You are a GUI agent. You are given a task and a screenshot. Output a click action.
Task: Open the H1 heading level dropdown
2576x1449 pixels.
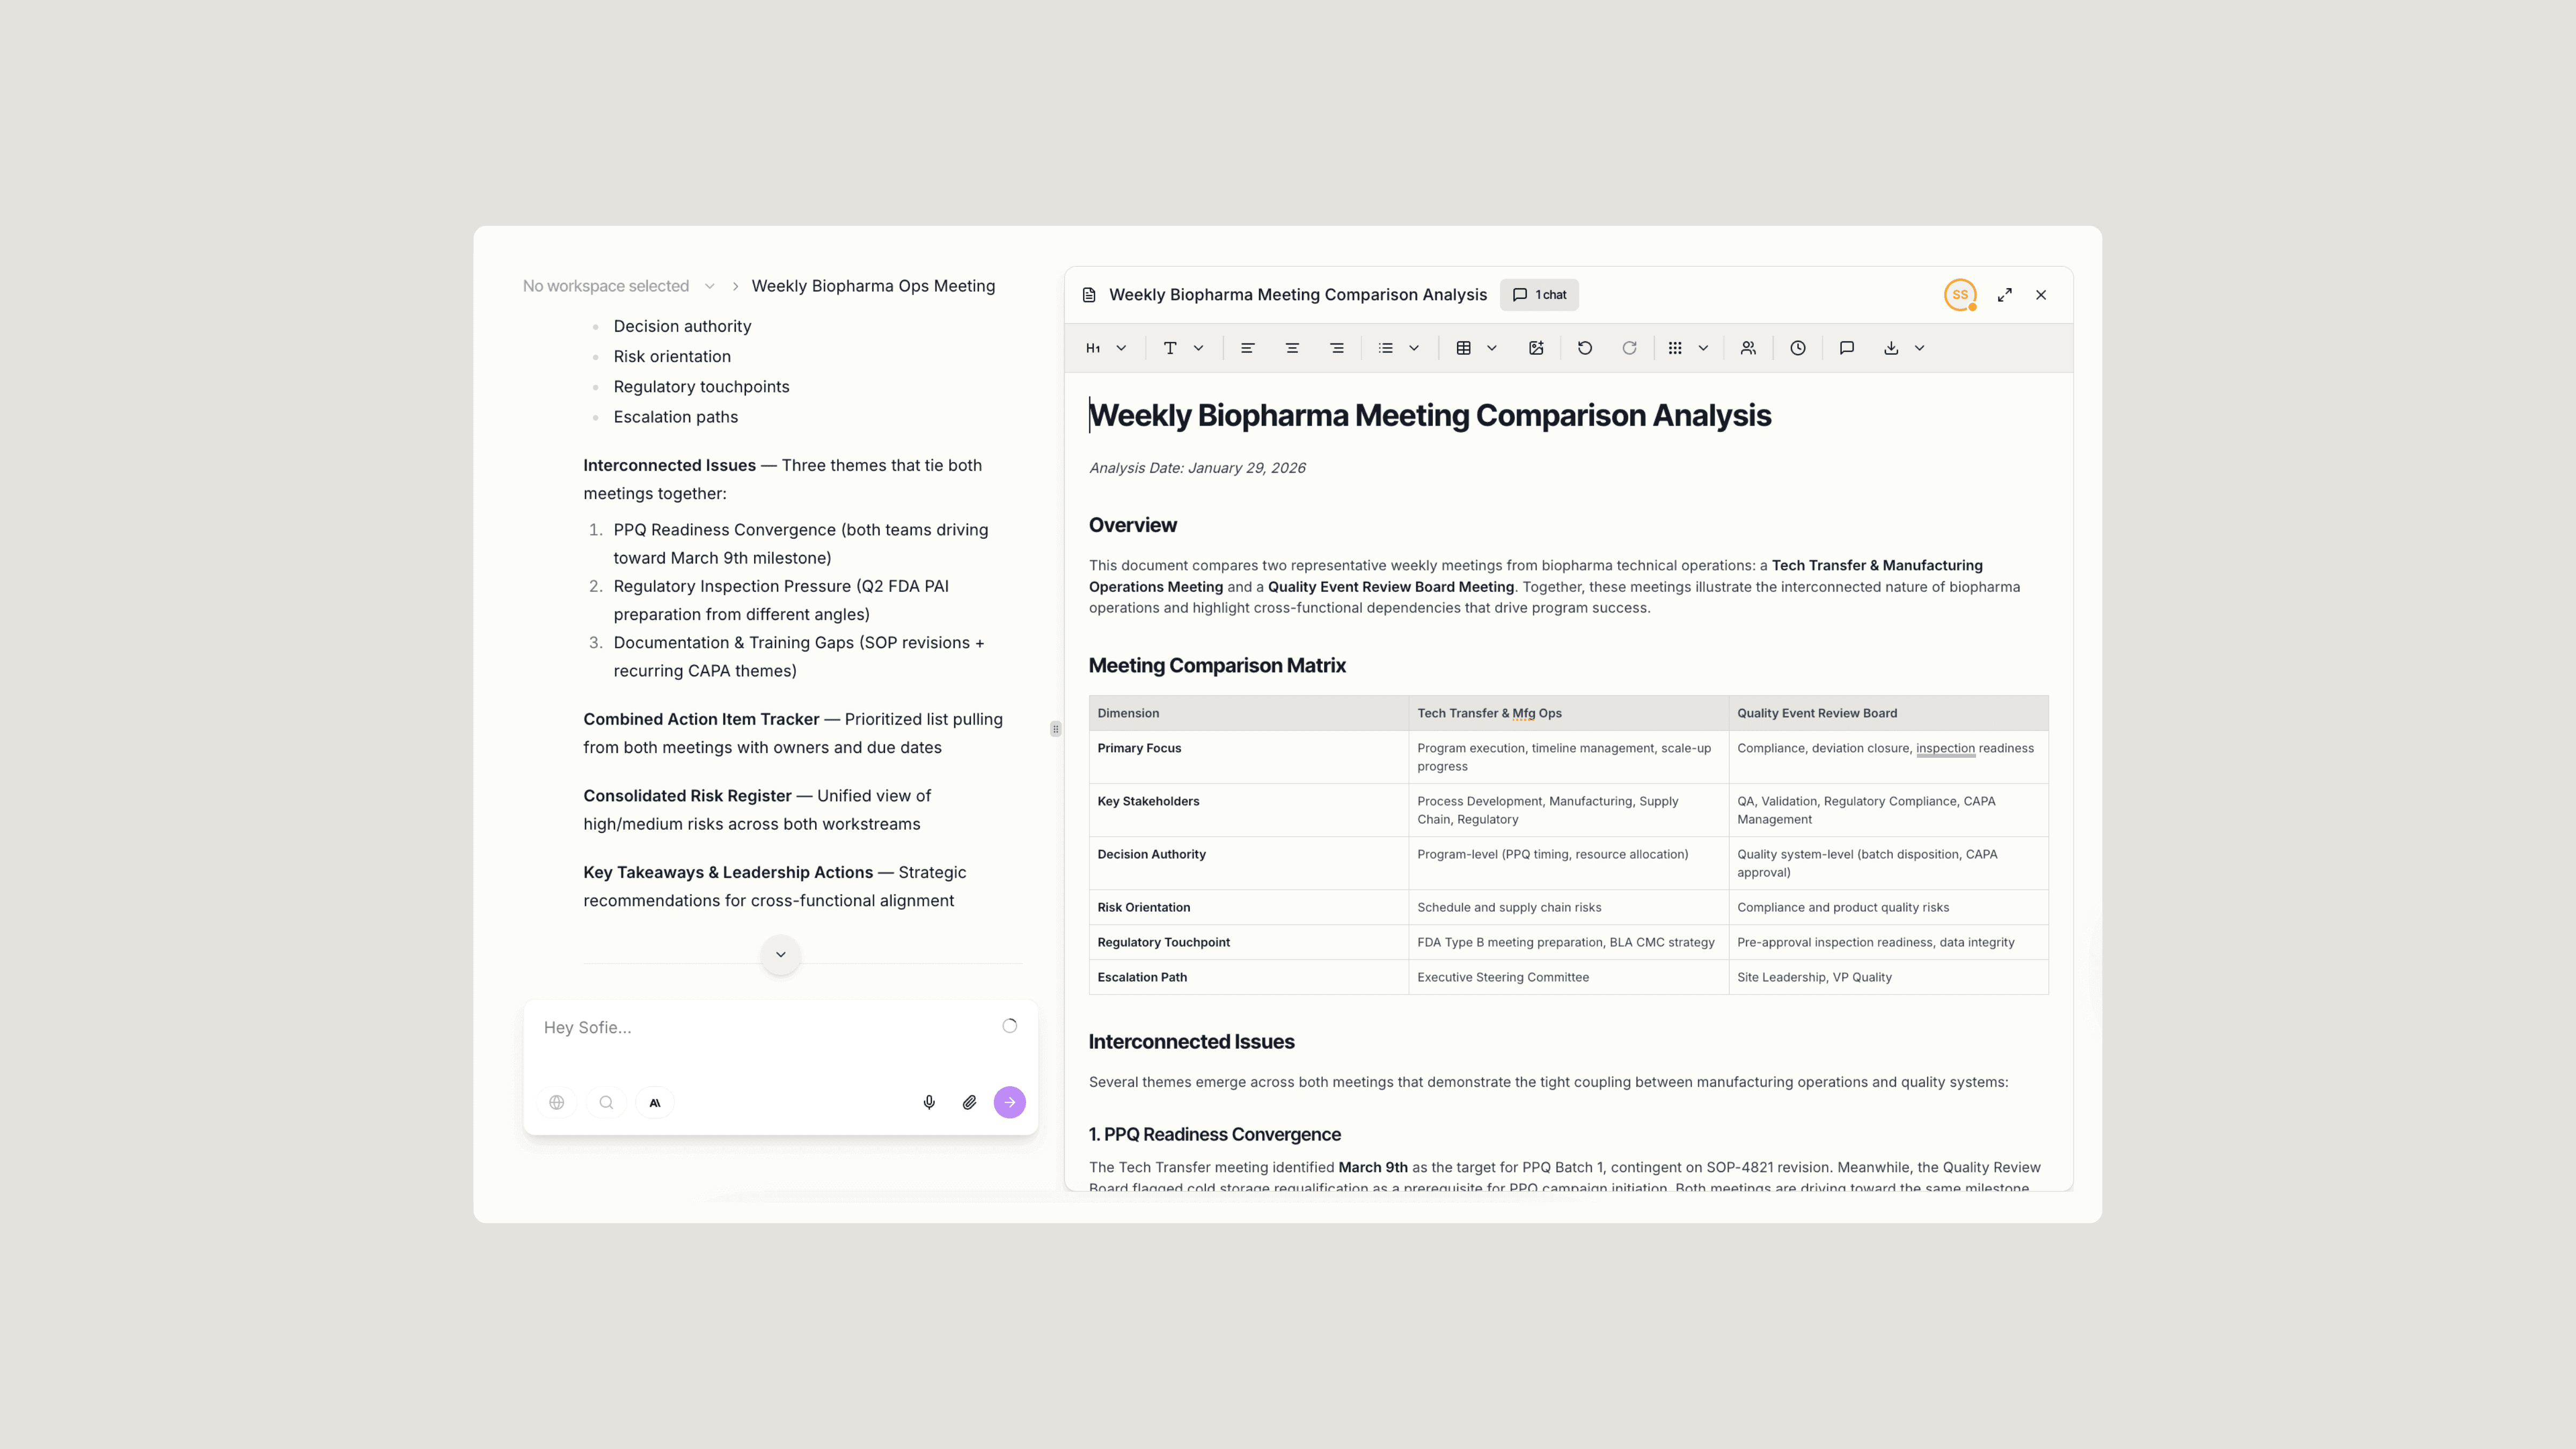tap(1106, 348)
